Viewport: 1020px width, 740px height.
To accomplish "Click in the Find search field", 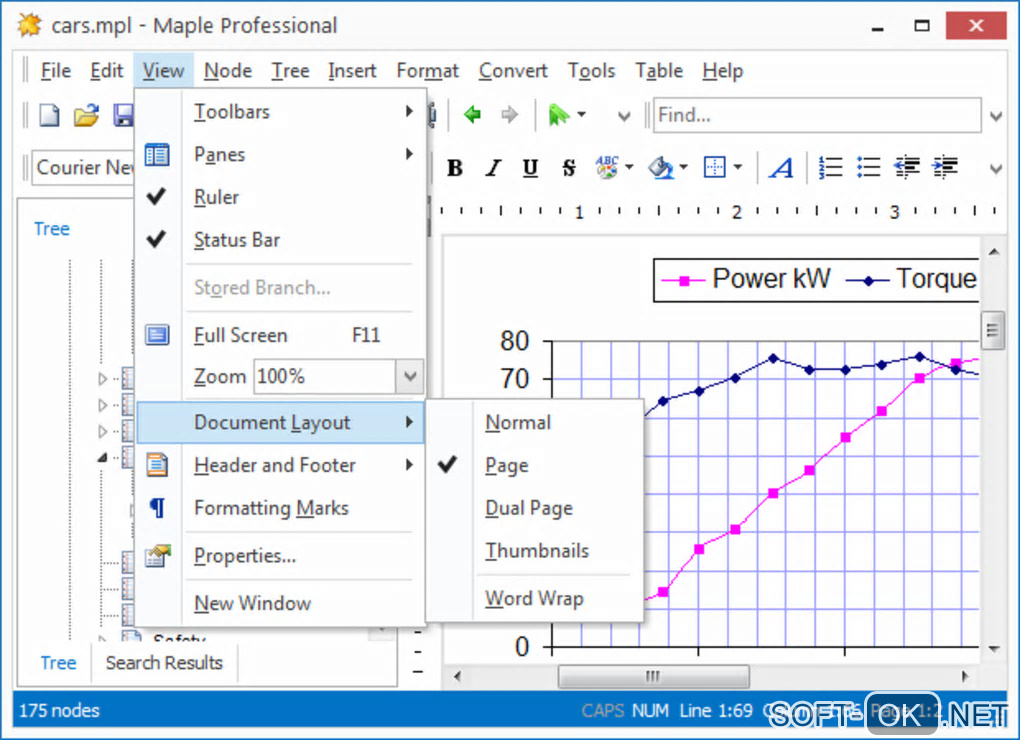I will tap(817, 115).
